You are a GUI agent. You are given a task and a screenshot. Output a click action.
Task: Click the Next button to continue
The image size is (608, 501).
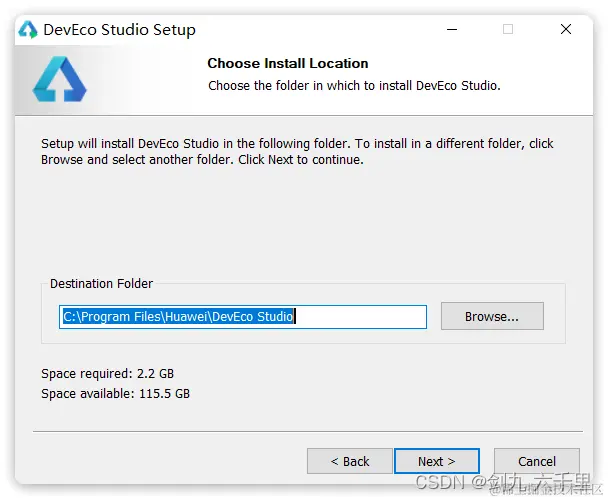tap(437, 461)
